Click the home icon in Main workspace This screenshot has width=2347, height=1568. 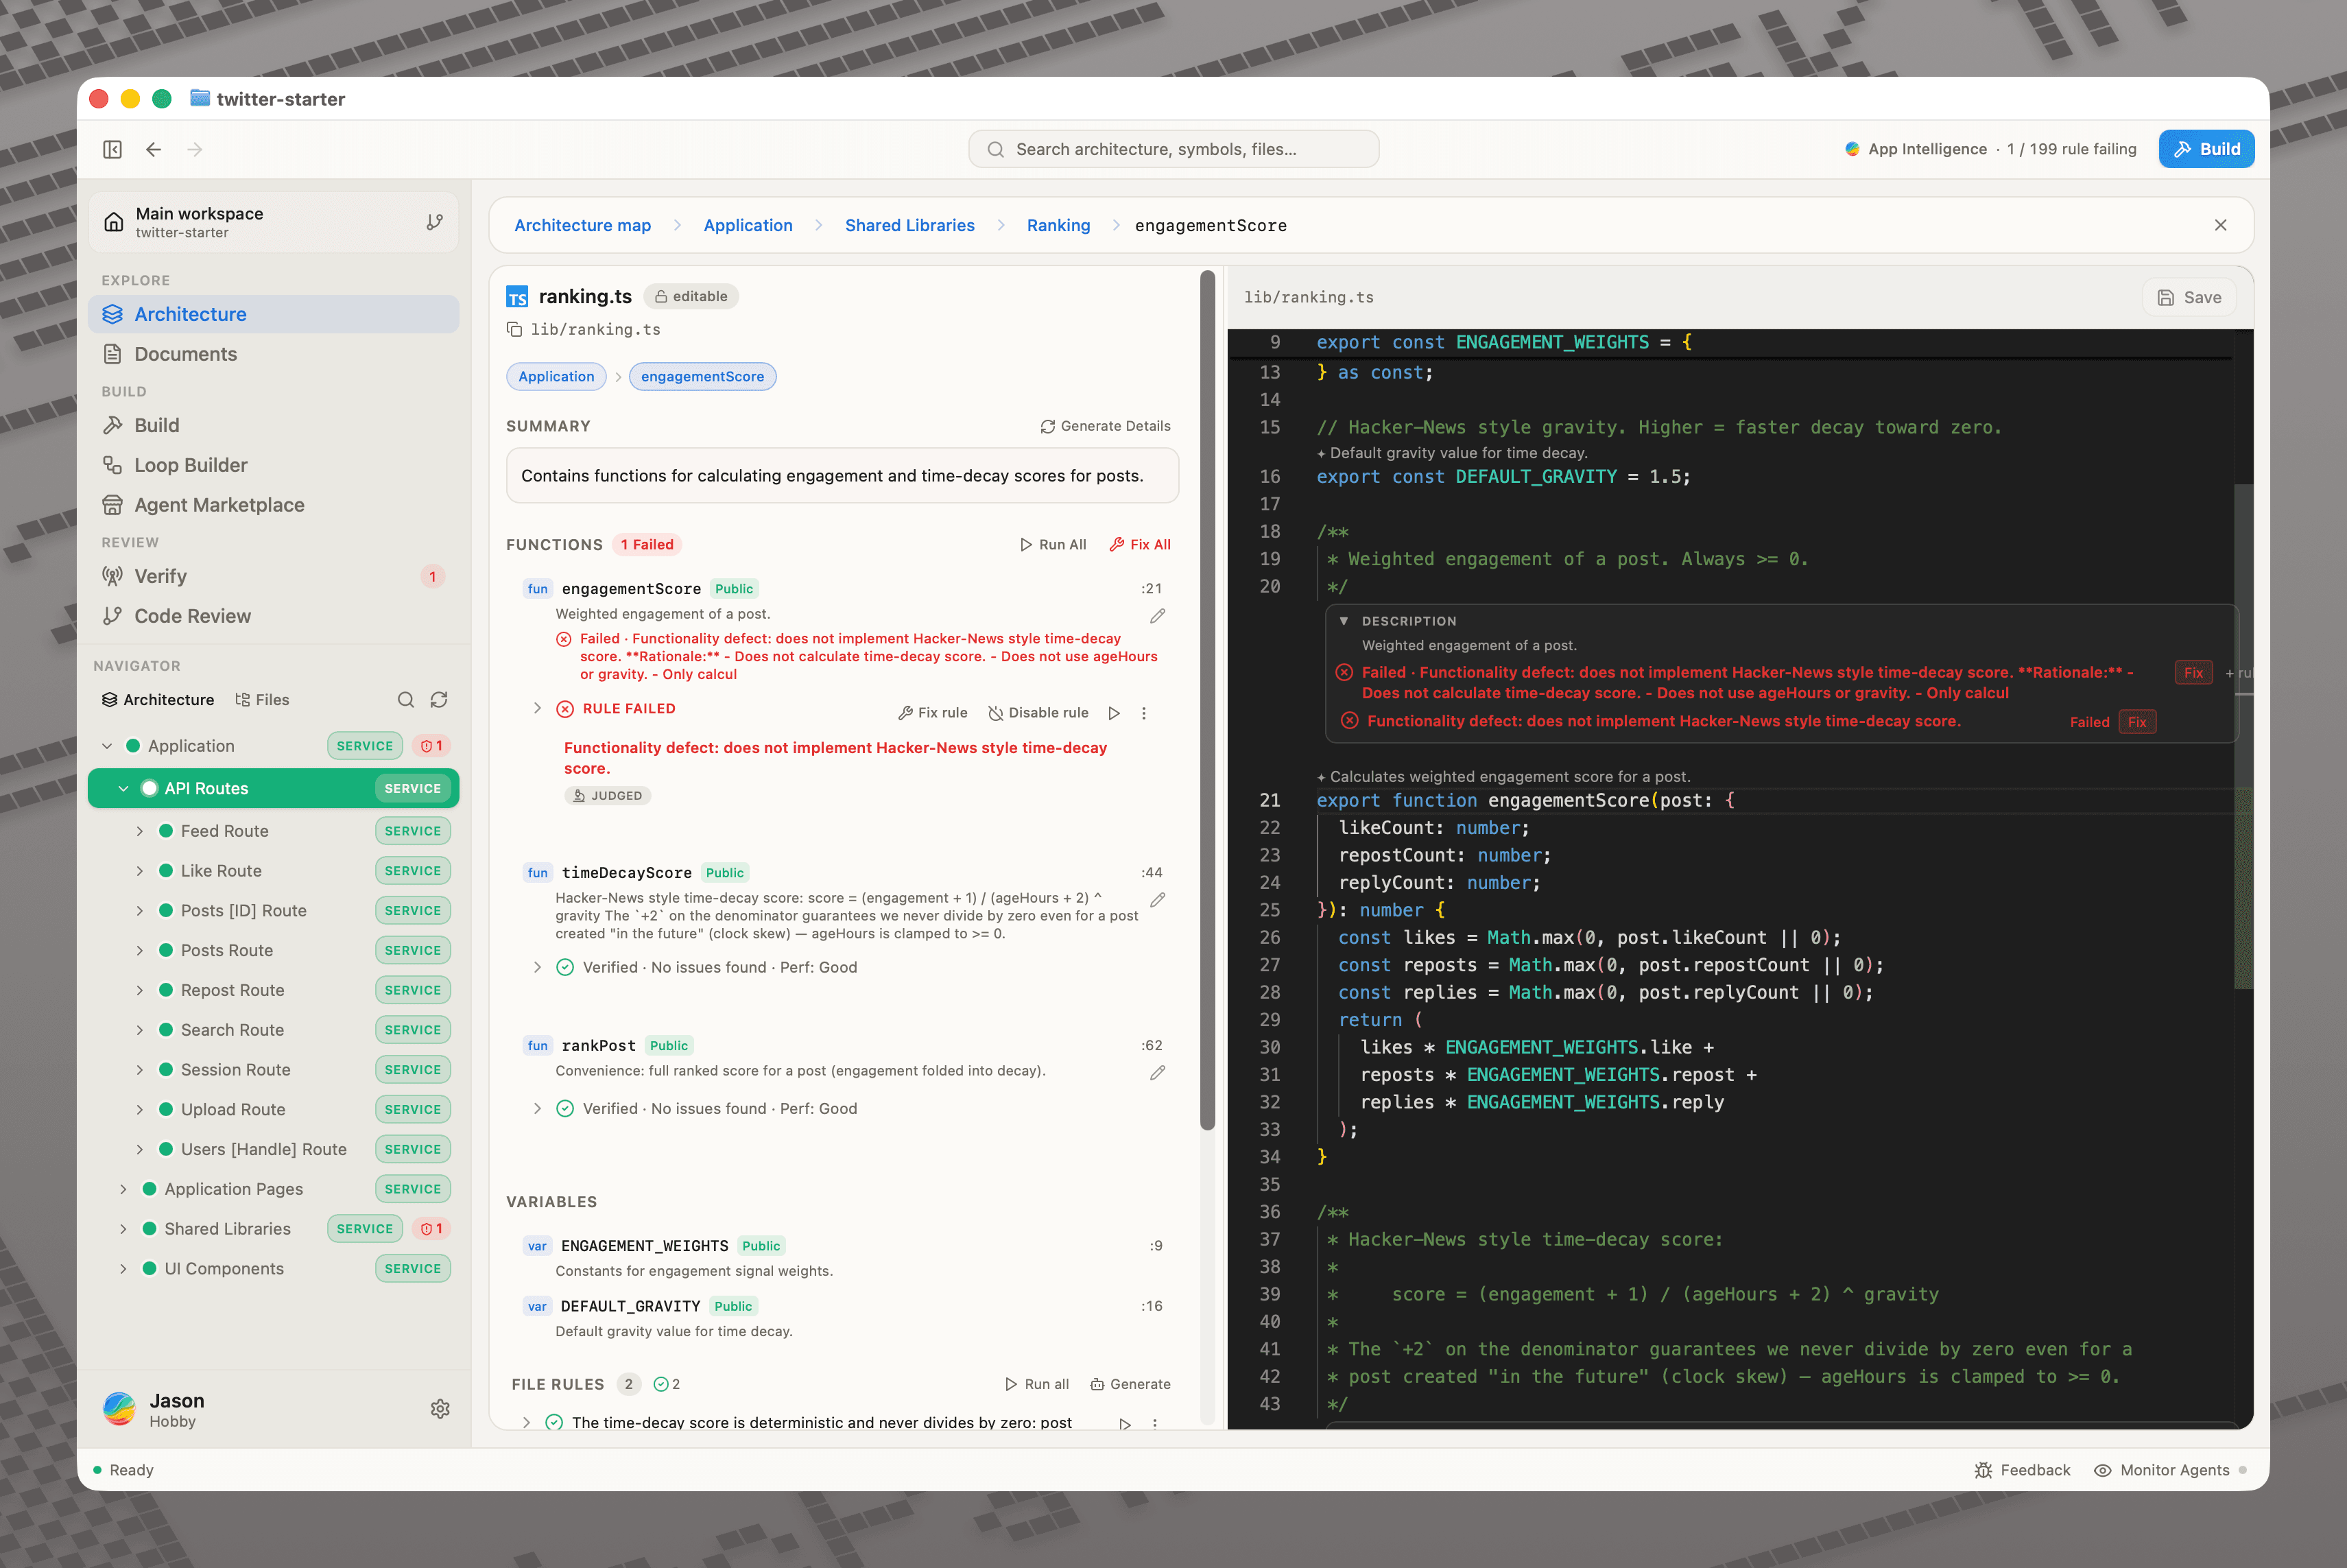(114, 222)
